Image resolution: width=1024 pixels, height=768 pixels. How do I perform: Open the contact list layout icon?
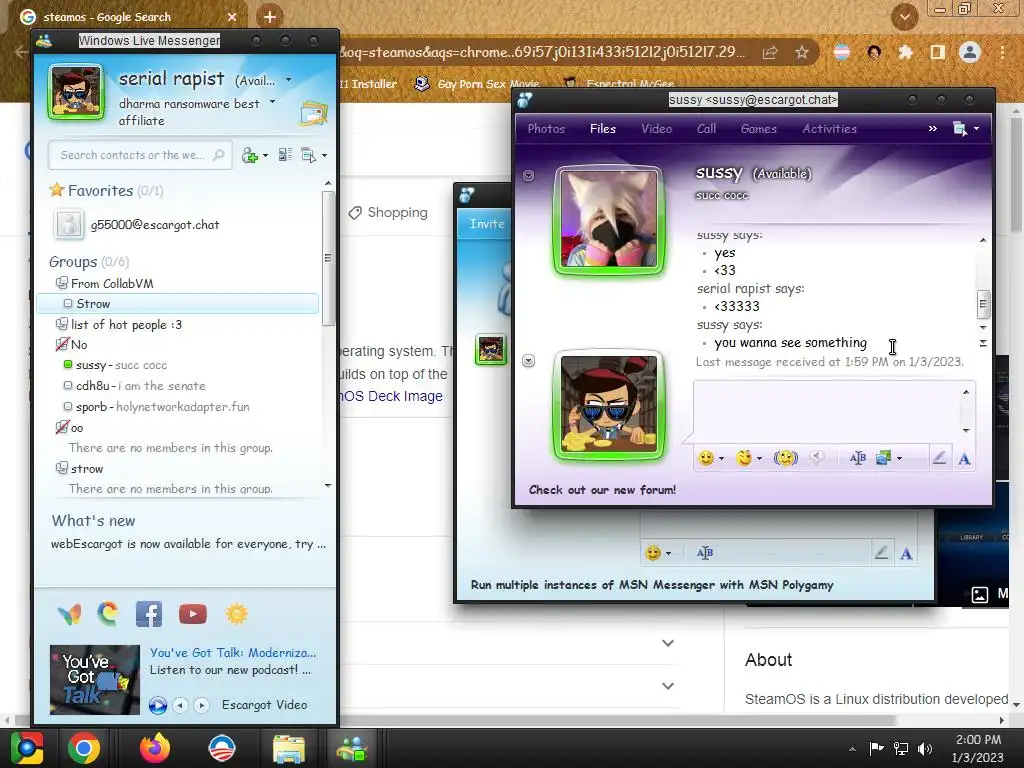click(x=285, y=155)
